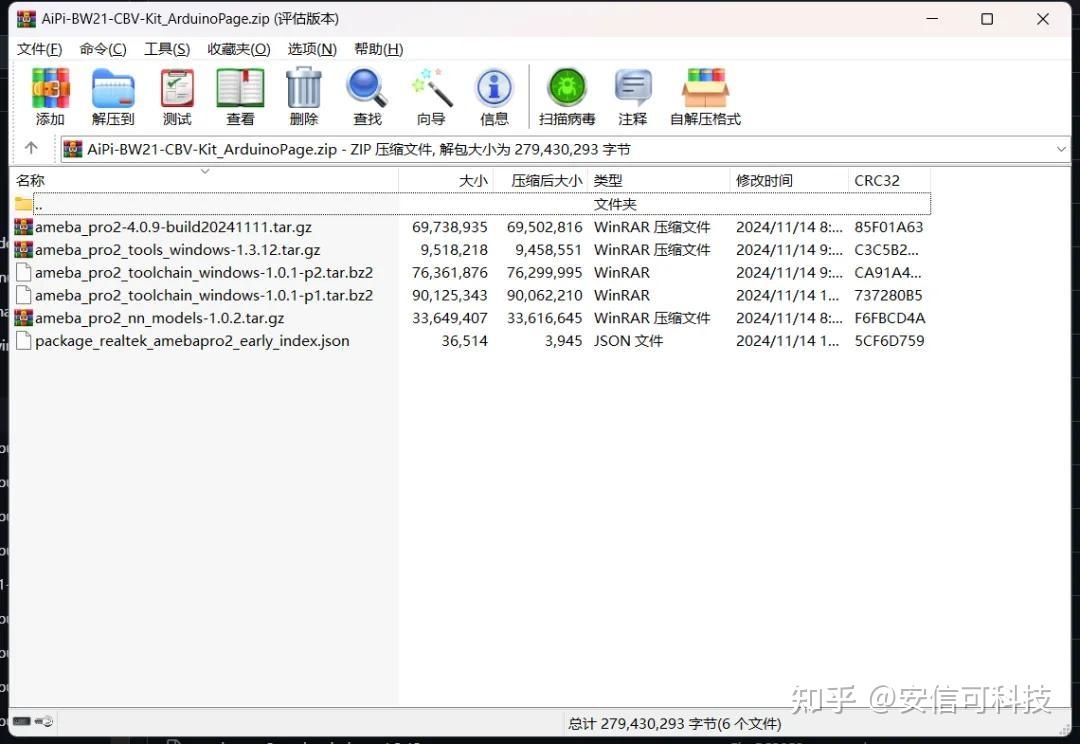The height and width of the screenshot is (744, 1080).
Task: Click the 解压到 (Extract to) toolbar icon
Action: pos(113,88)
